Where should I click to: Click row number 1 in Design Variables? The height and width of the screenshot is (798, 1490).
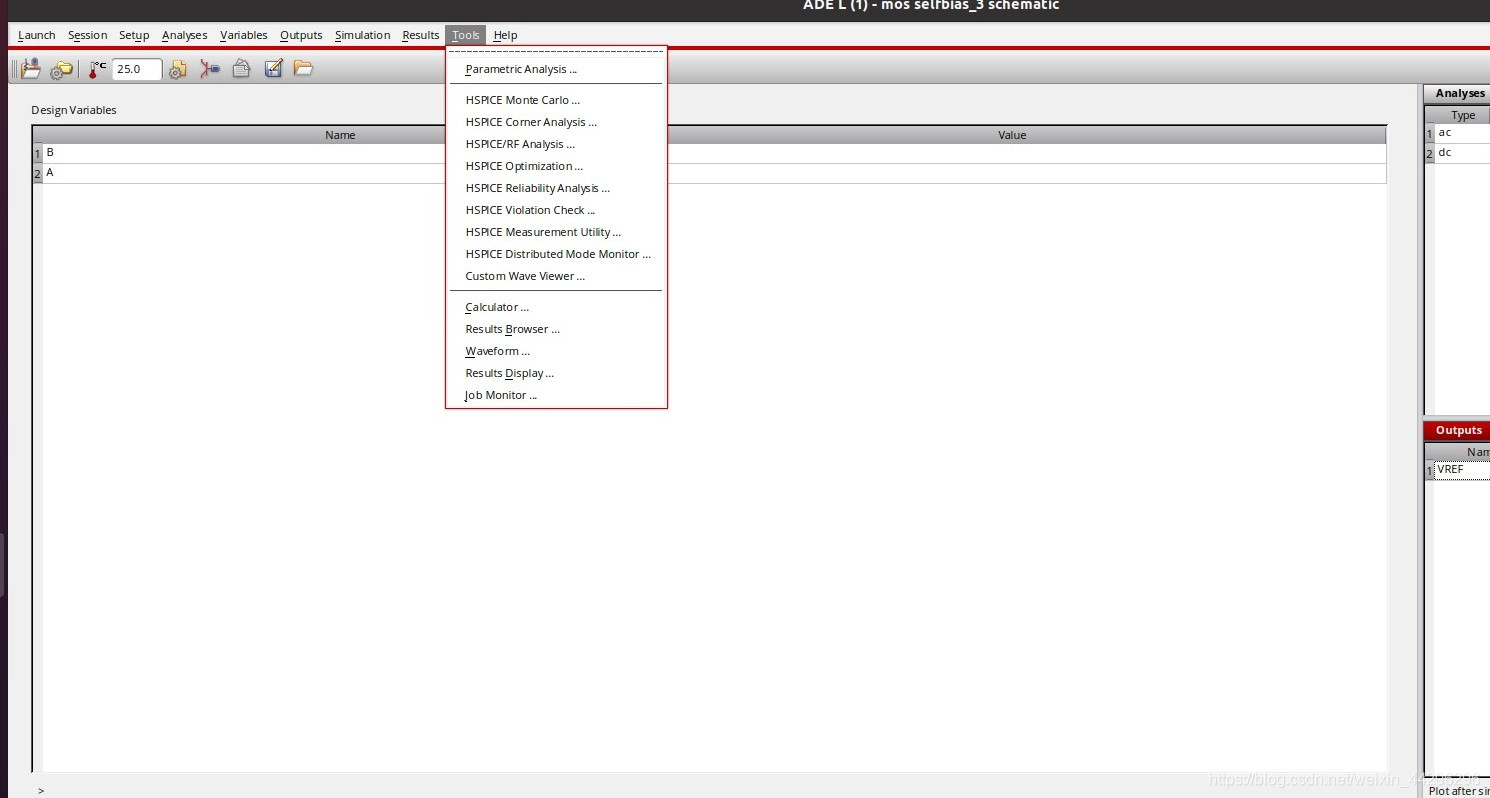38,154
